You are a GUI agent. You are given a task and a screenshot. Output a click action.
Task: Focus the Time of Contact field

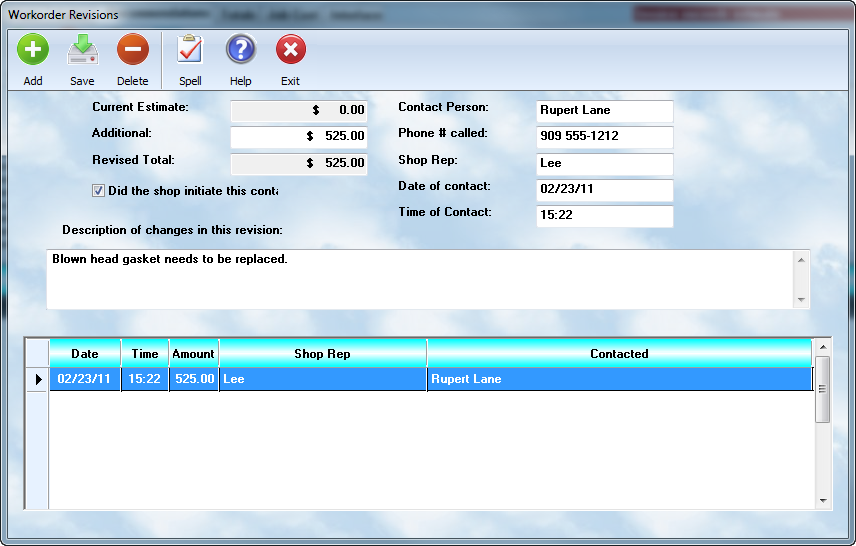604,216
